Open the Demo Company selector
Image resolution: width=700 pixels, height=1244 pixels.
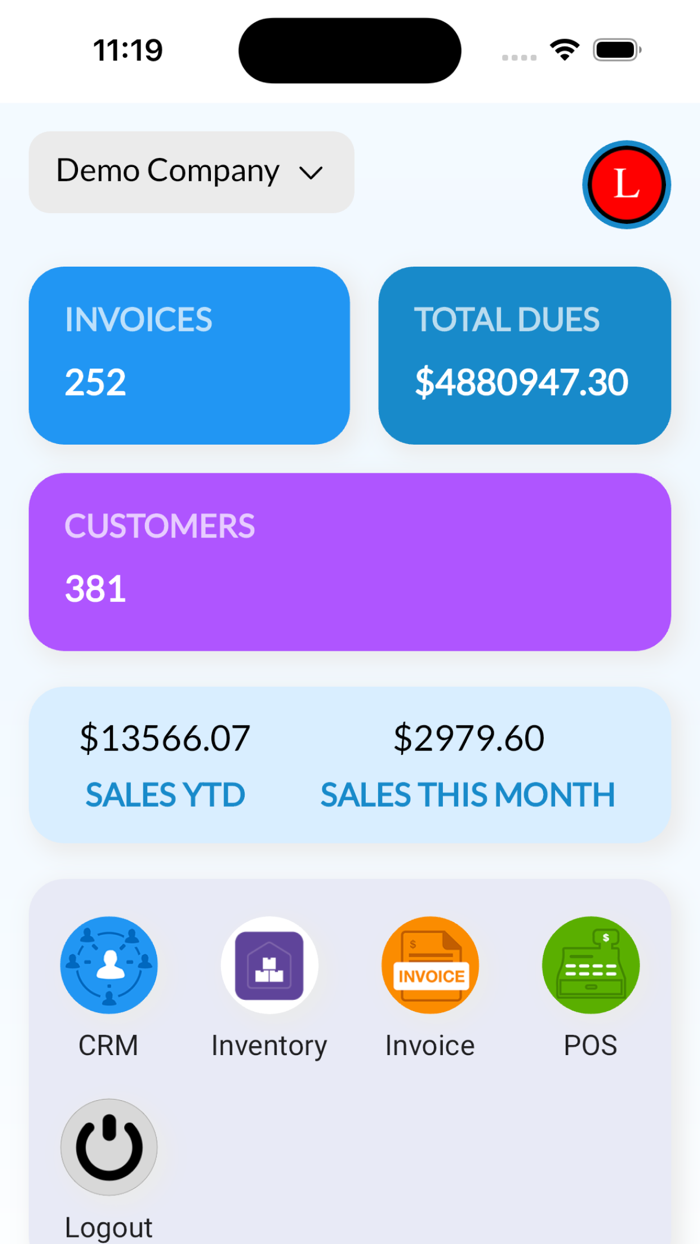190,172
